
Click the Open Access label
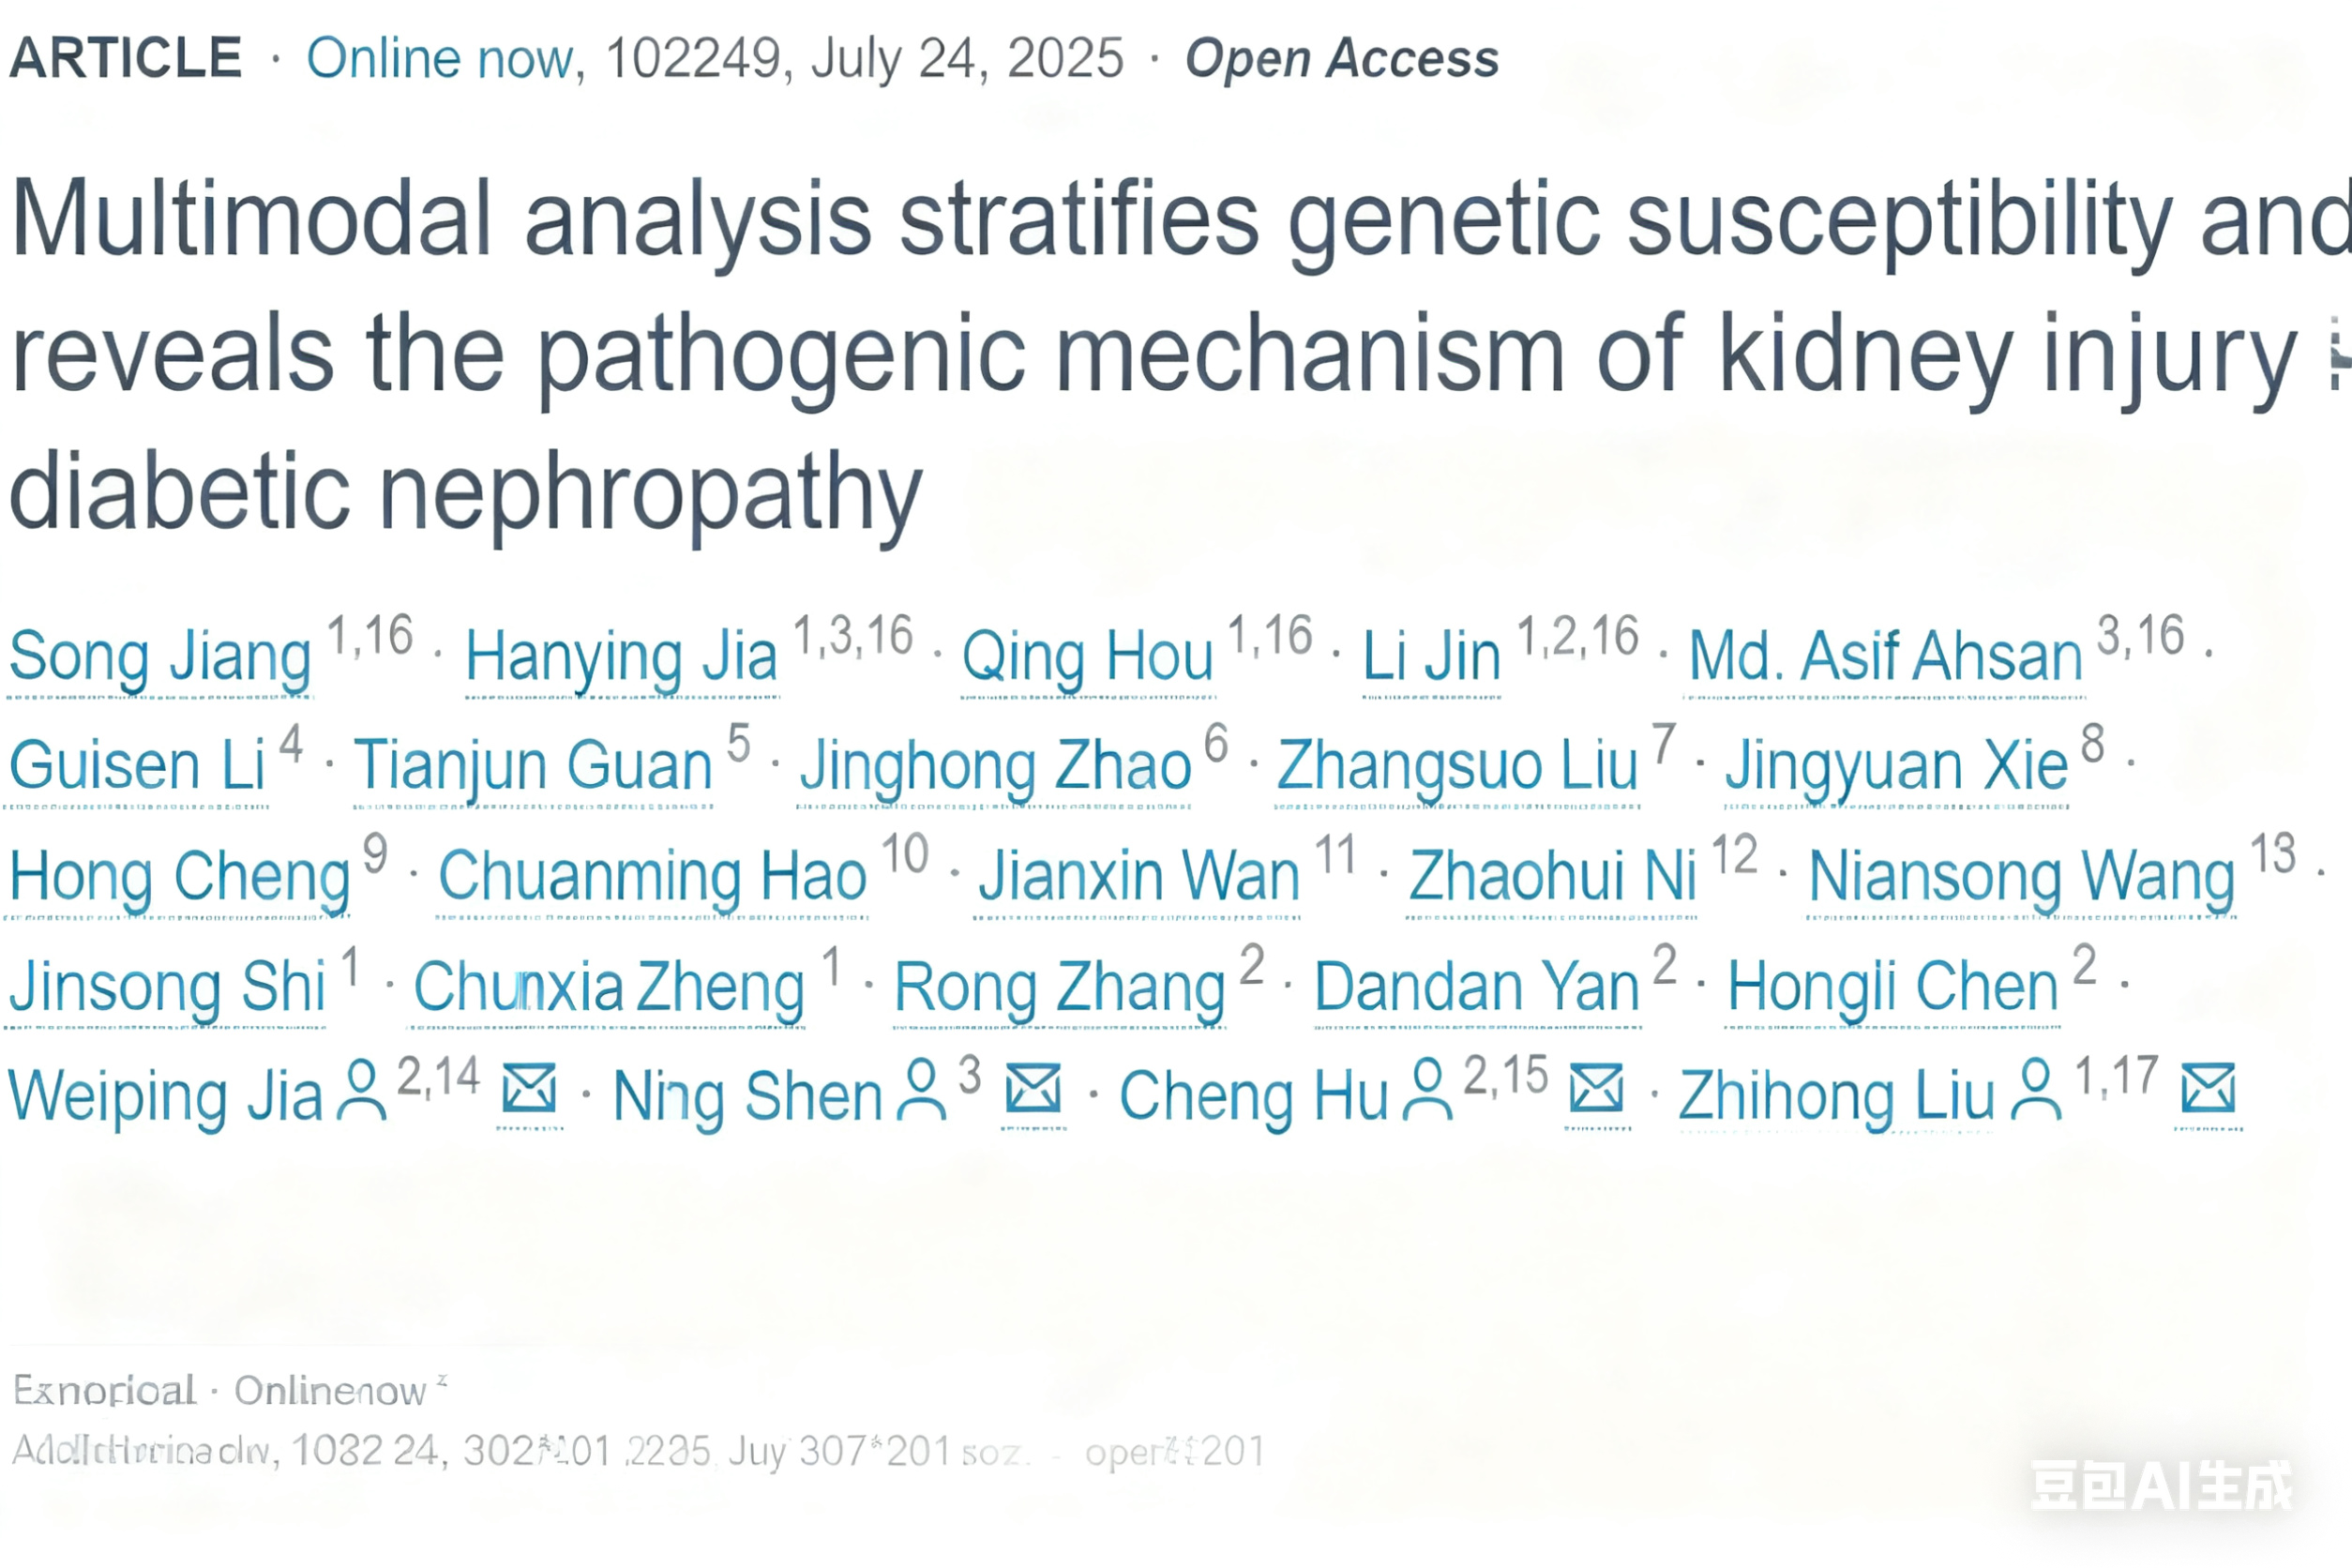pos(1341,58)
